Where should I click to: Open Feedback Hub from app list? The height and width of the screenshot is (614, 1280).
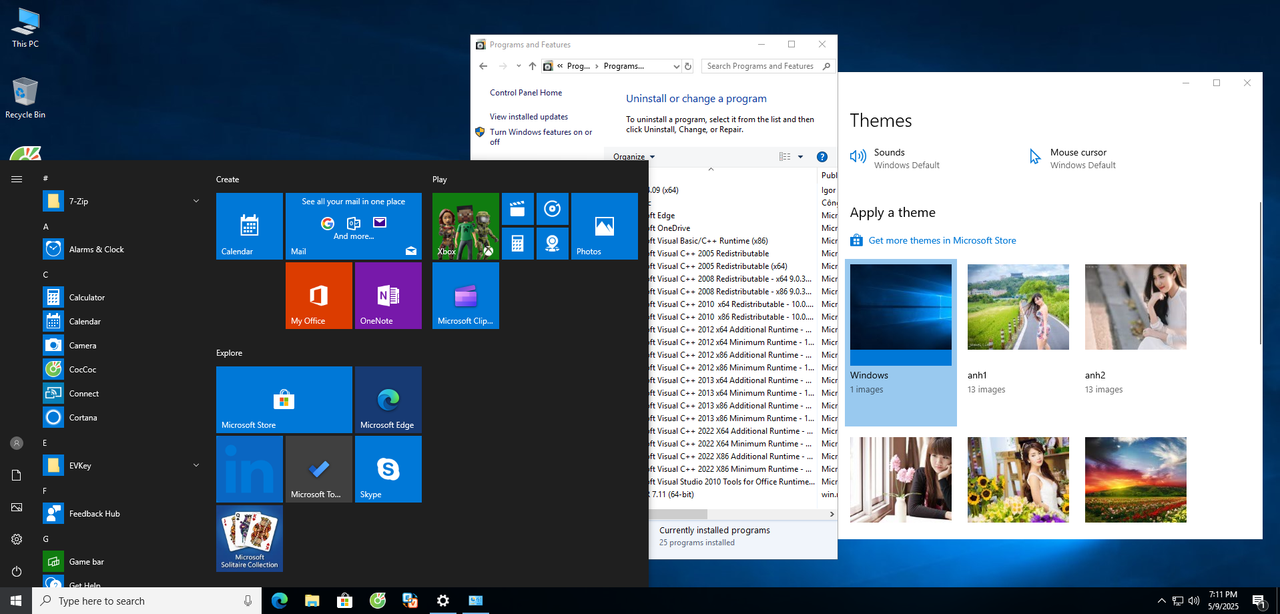pos(123,513)
